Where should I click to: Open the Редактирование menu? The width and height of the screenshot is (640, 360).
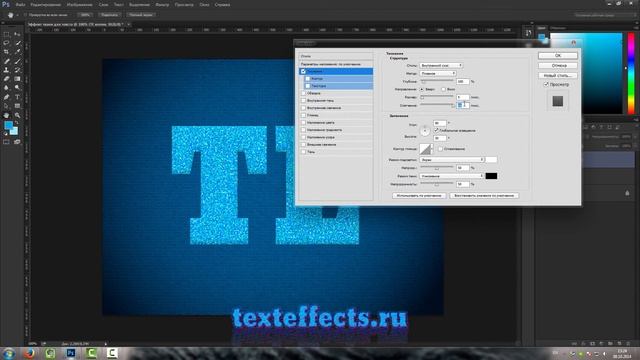[46, 5]
